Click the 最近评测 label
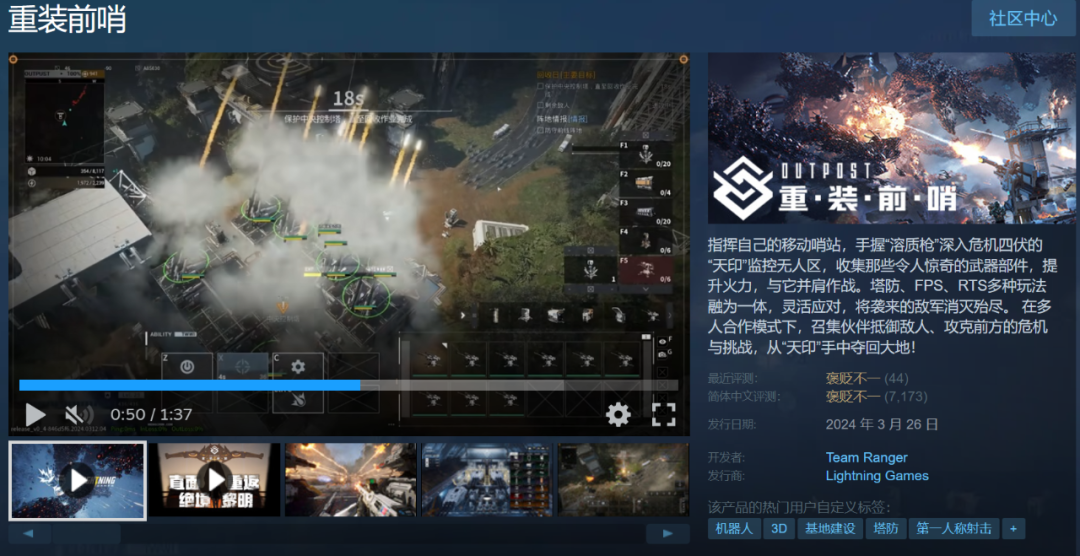 (732, 378)
